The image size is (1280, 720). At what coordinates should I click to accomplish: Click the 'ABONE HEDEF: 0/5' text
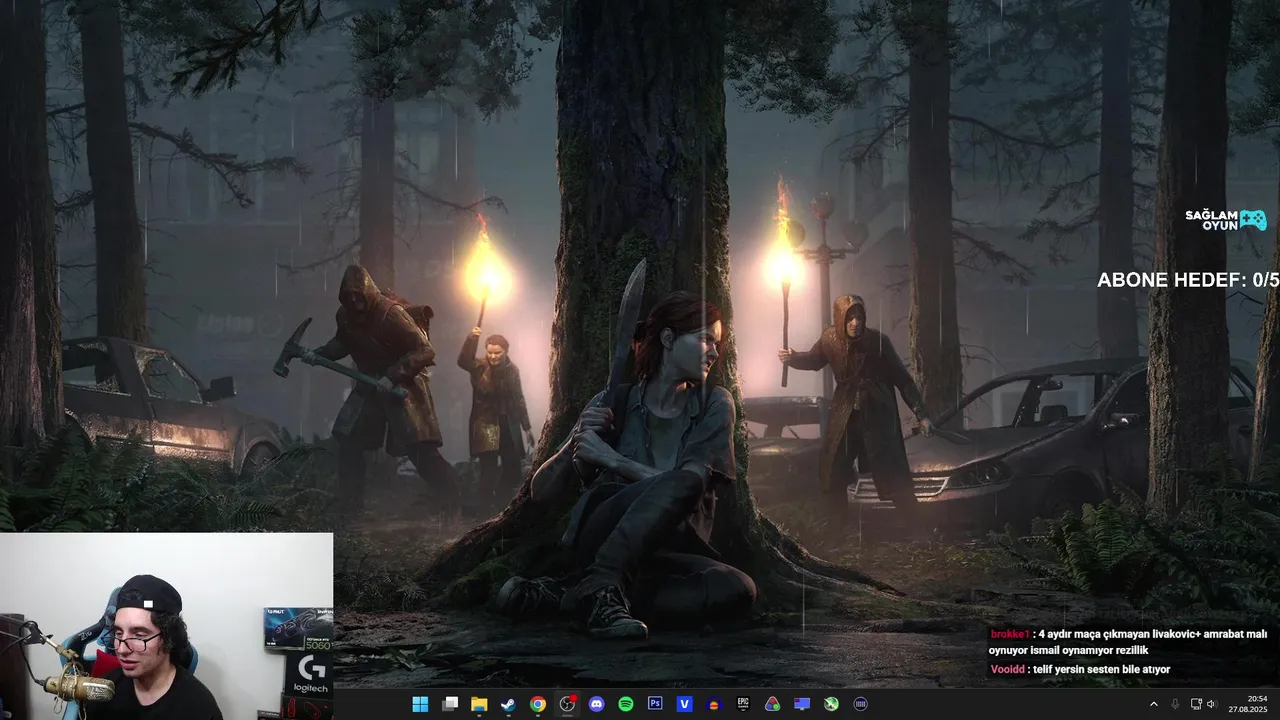[1188, 280]
